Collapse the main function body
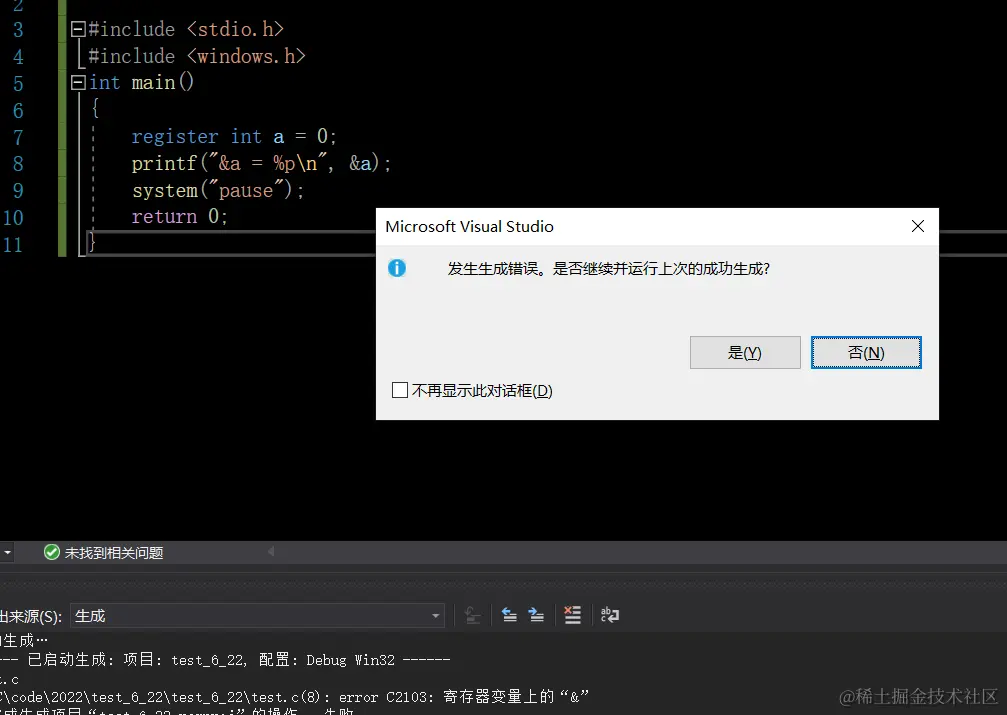The image size is (1007, 715). point(77,82)
